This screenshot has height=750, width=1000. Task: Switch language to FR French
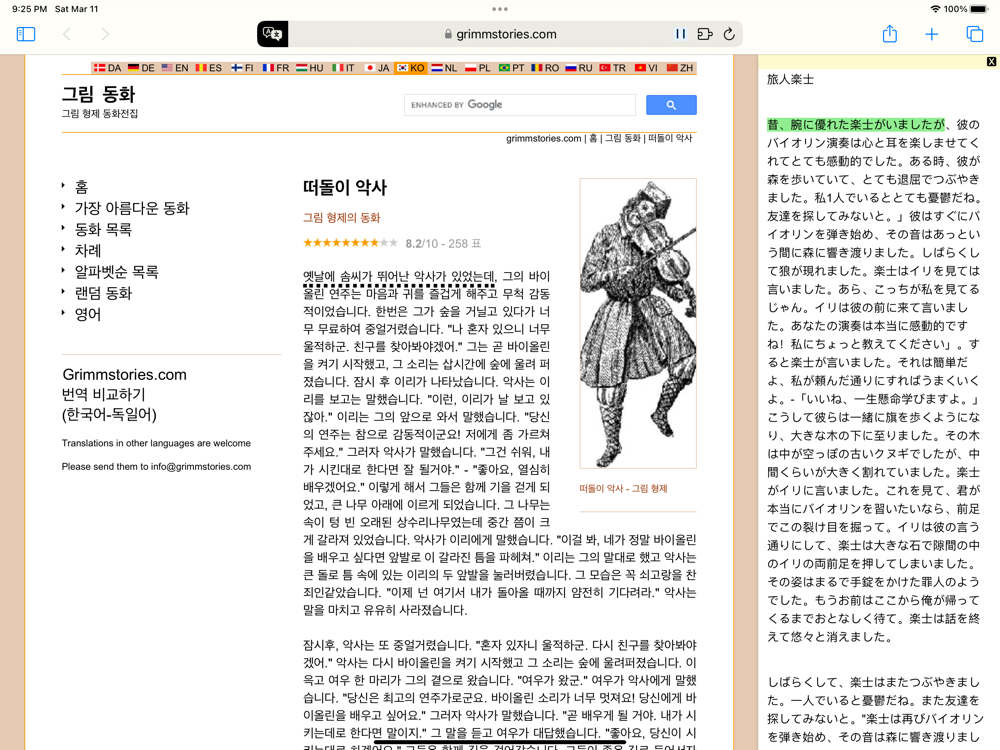[x=276, y=68]
